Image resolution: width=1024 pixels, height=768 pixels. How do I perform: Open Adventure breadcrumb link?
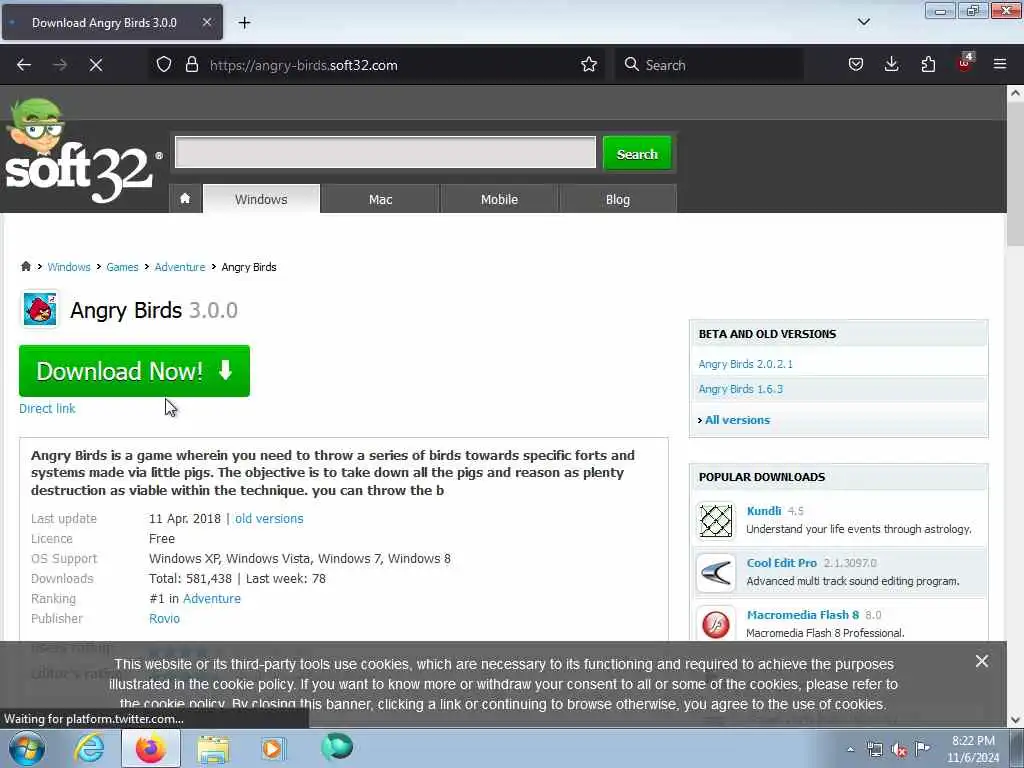pos(180,267)
